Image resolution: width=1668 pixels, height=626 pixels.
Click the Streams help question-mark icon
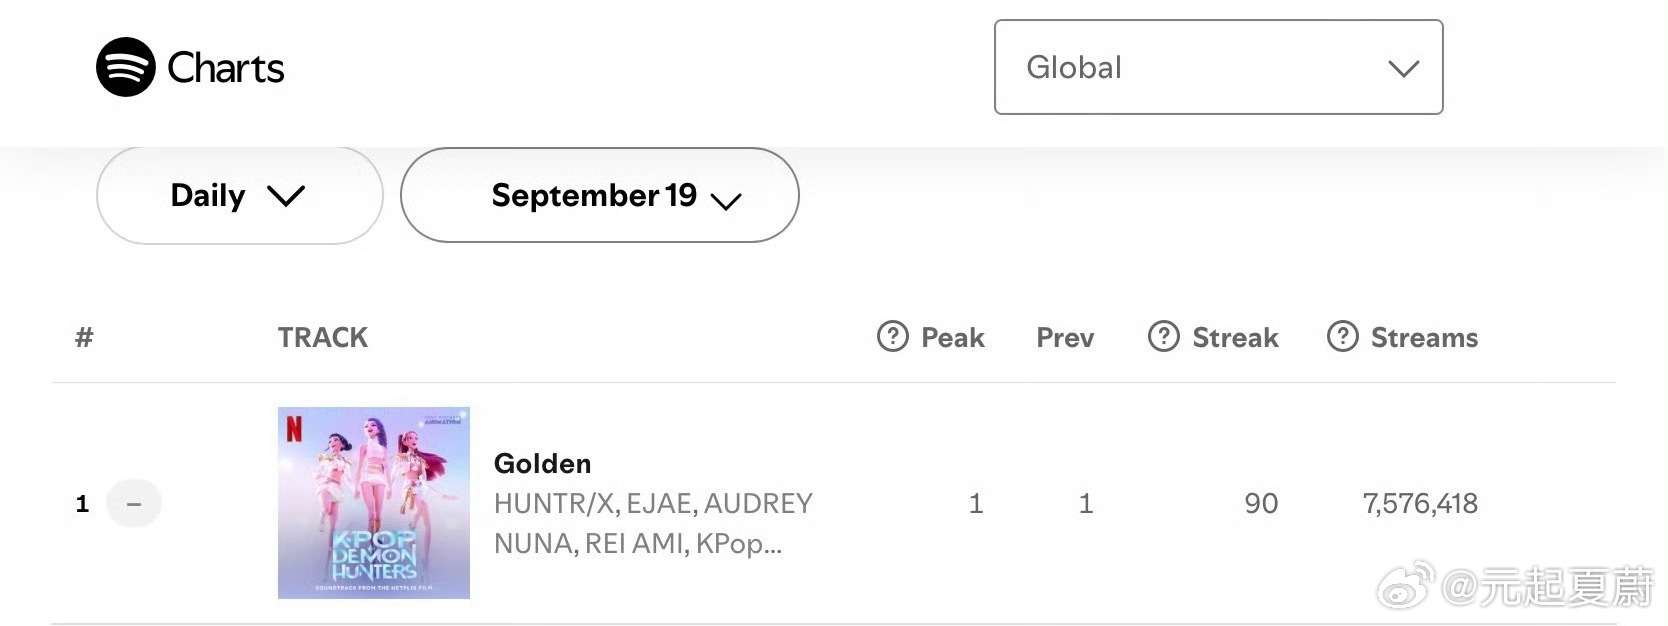pyautogui.click(x=1342, y=337)
